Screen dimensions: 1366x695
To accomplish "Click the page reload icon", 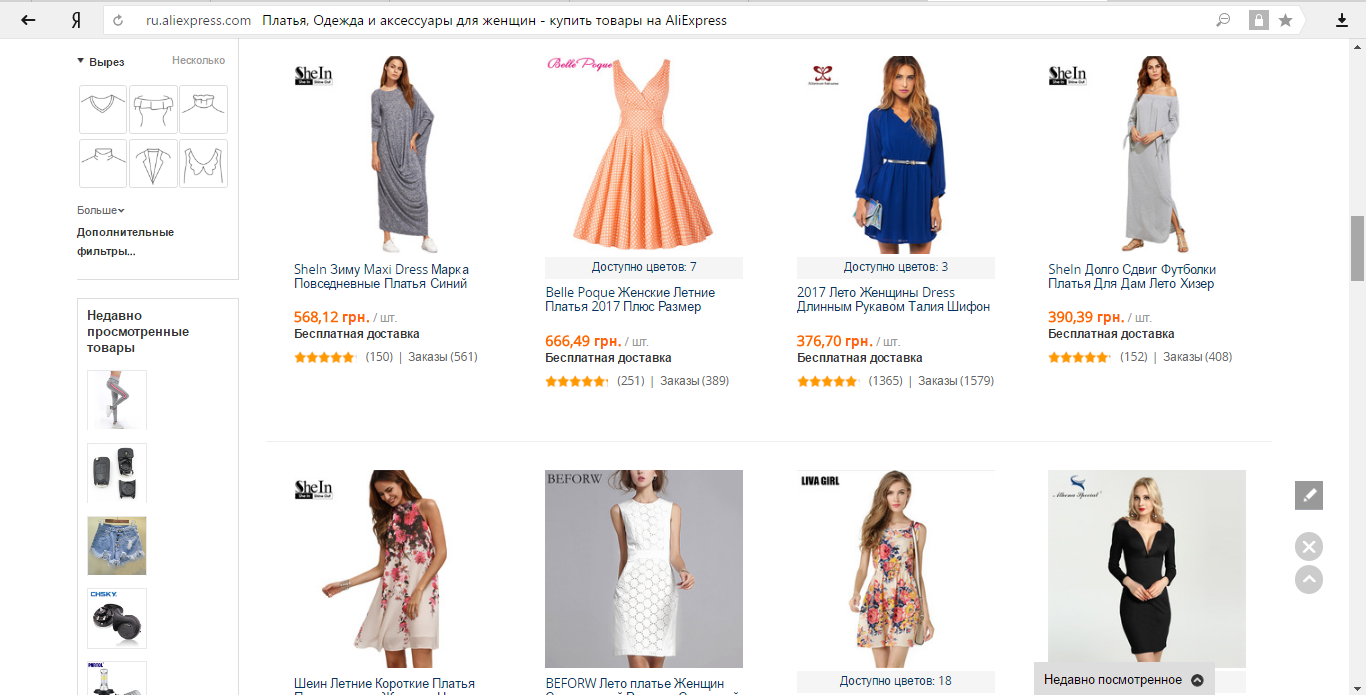I will point(119,20).
